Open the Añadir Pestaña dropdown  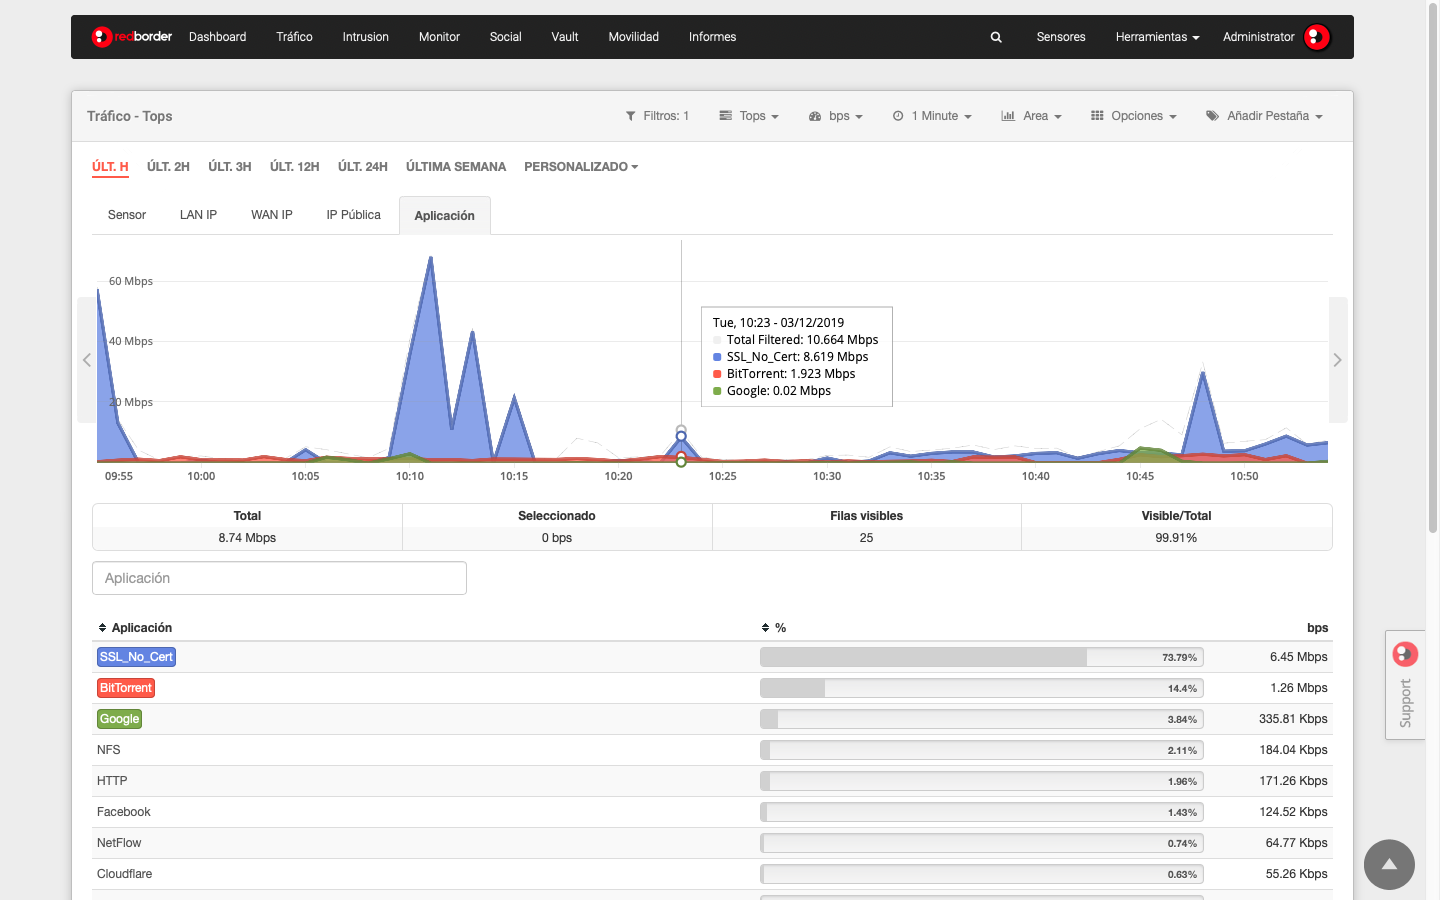[x=1264, y=116]
